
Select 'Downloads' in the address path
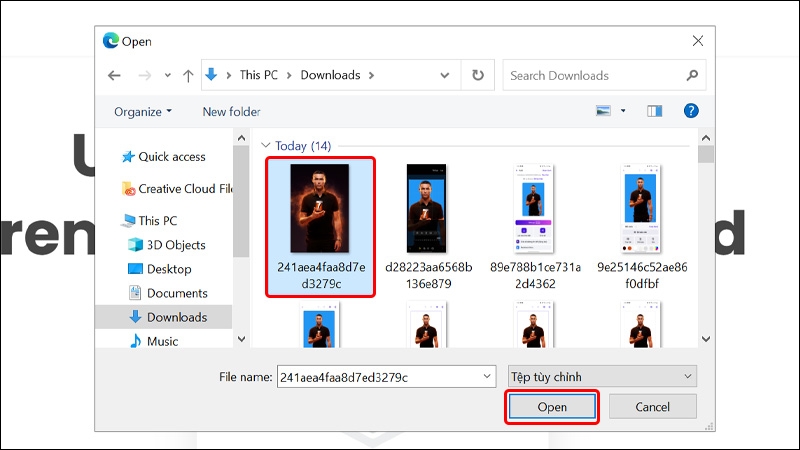pos(330,75)
